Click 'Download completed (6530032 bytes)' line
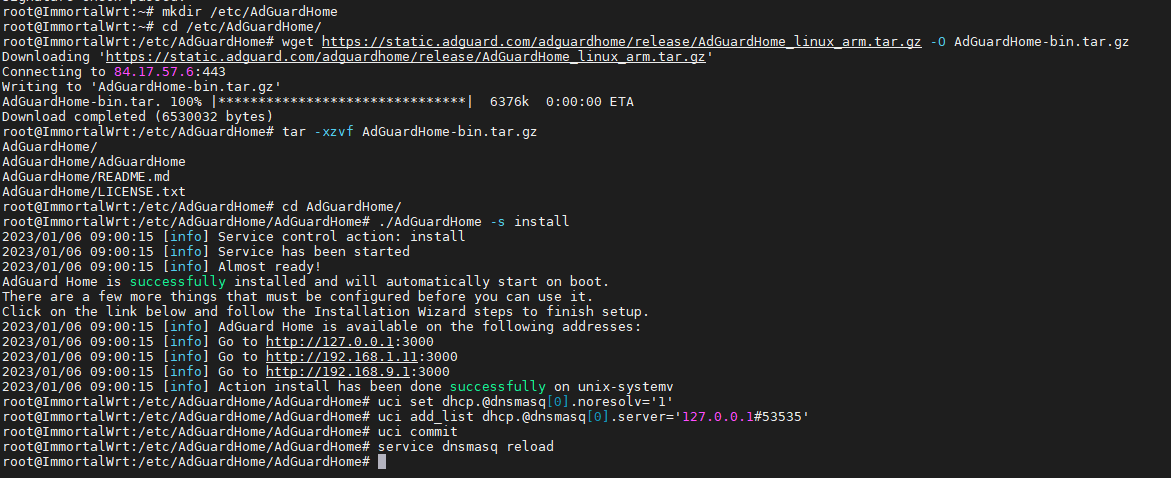 (138, 117)
